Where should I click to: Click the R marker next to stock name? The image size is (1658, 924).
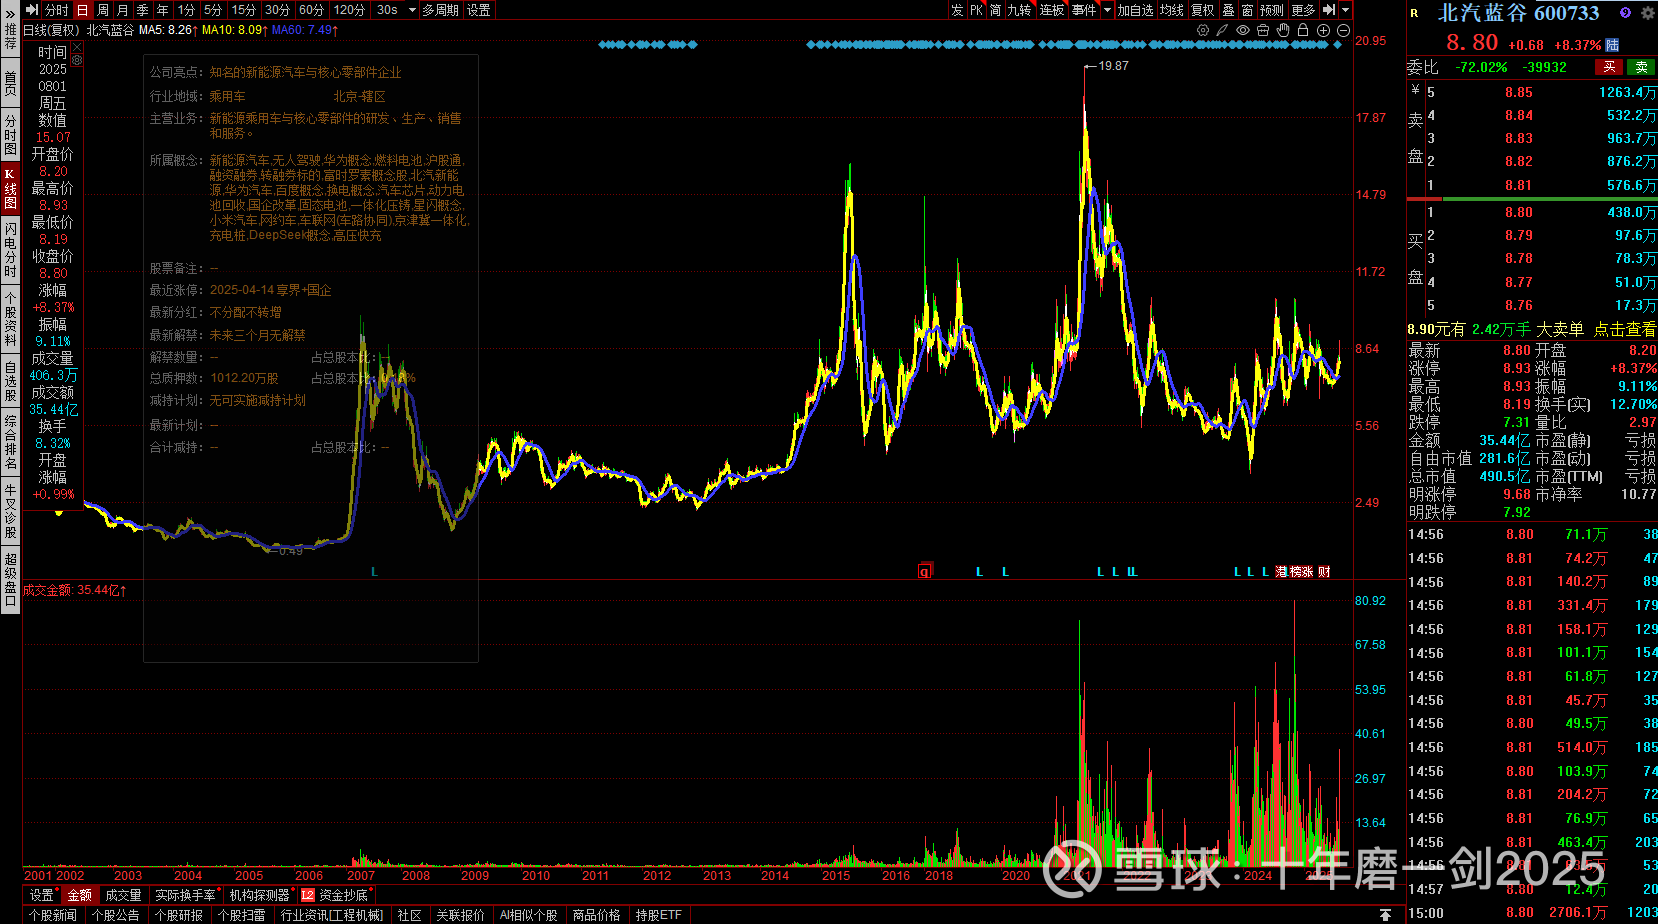1415,13
